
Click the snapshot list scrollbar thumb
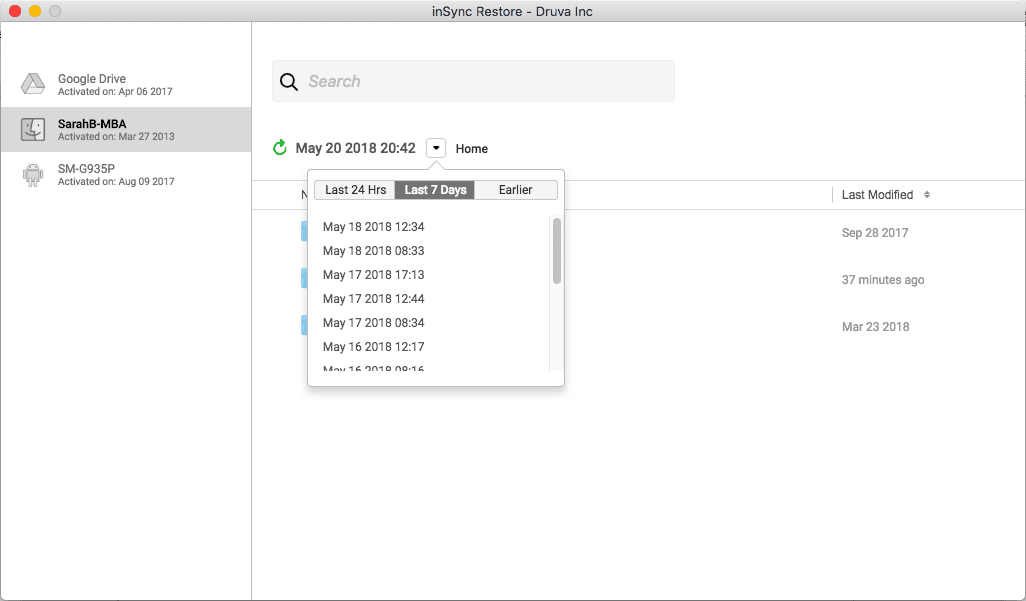(x=556, y=251)
